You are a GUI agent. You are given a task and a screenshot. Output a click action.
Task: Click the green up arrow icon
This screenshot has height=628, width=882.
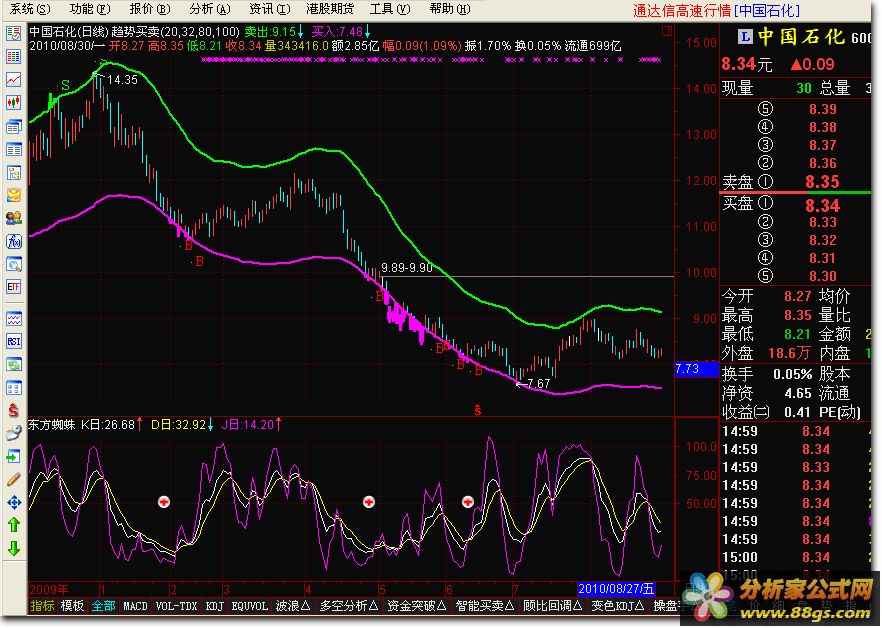click(x=14, y=525)
